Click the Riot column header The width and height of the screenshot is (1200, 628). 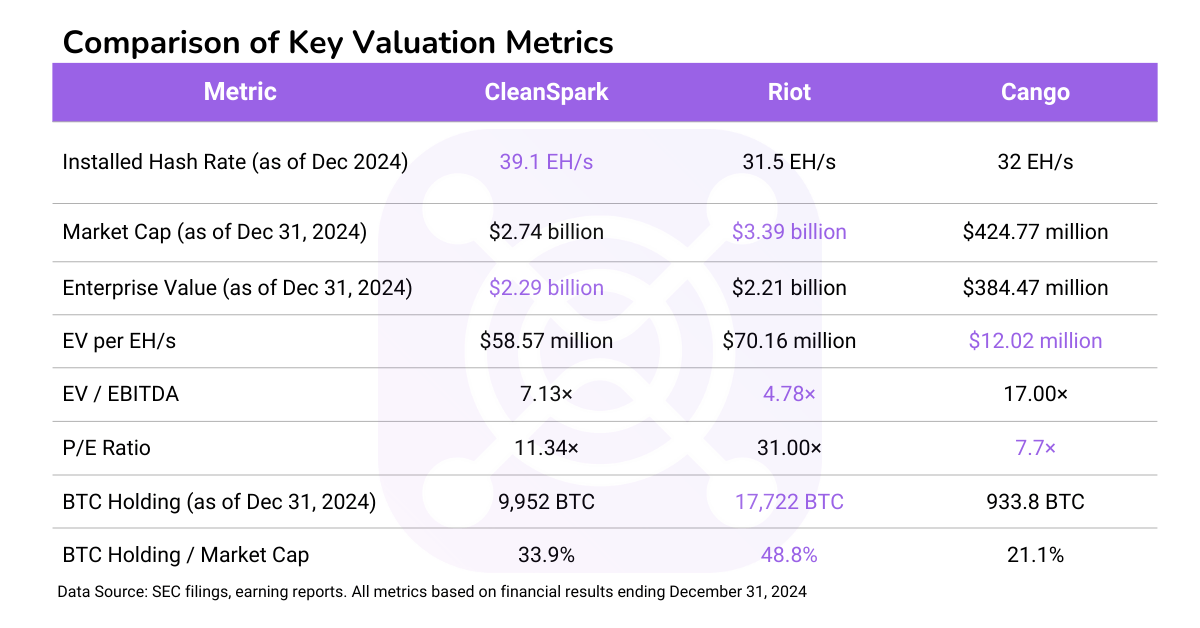789,92
